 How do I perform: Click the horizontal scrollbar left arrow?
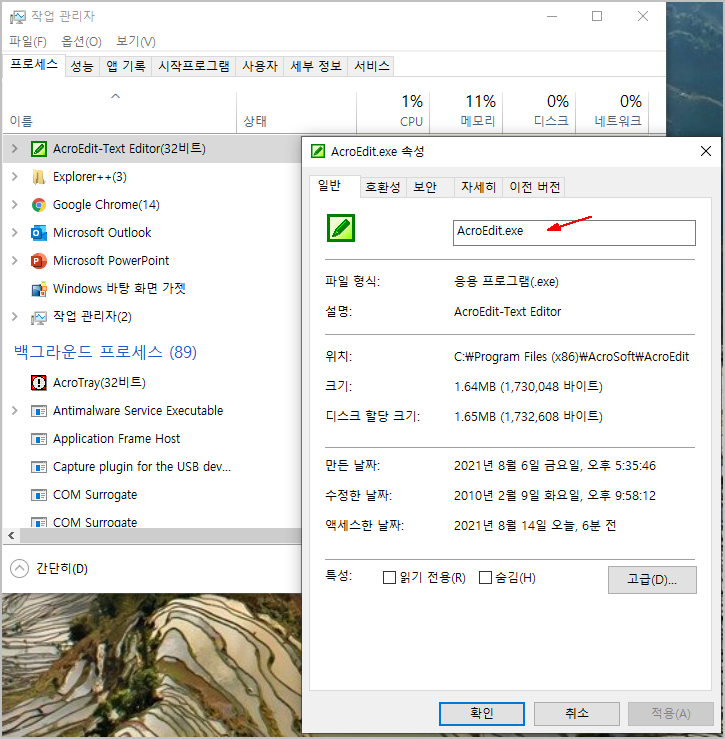[11, 535]
